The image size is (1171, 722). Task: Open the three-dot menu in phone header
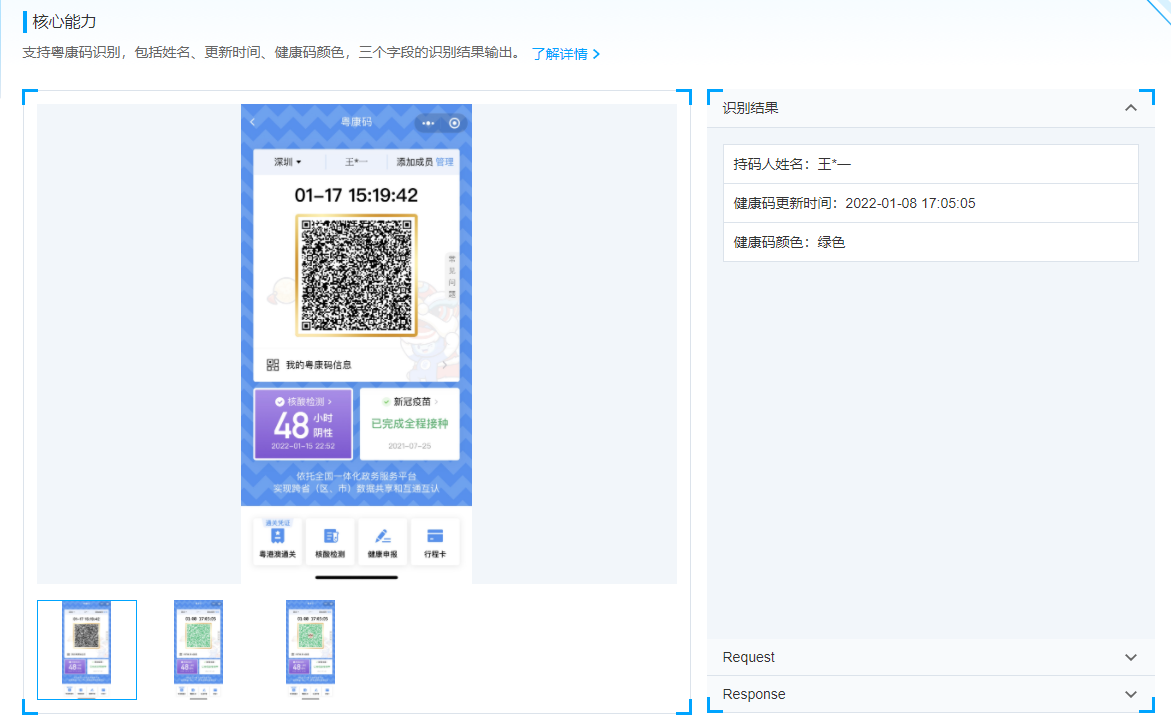(x=428, y=123)
